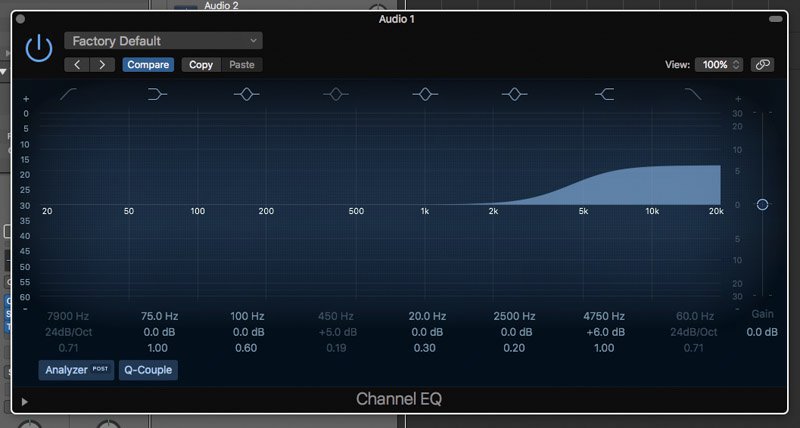Viewport: 800px width, 428px height.
Task: Toggle the Q-Couple button
Action: click(x=148, y=370)
